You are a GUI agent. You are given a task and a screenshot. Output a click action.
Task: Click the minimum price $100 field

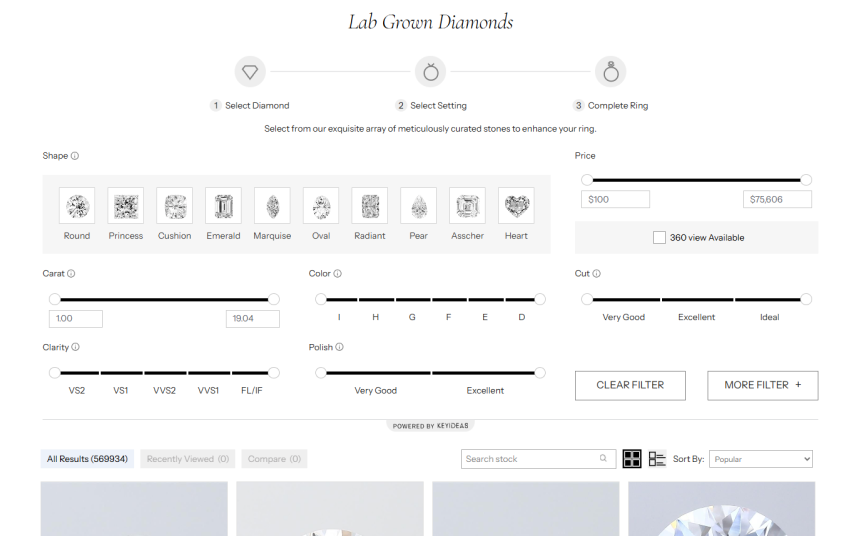(615, 199)
